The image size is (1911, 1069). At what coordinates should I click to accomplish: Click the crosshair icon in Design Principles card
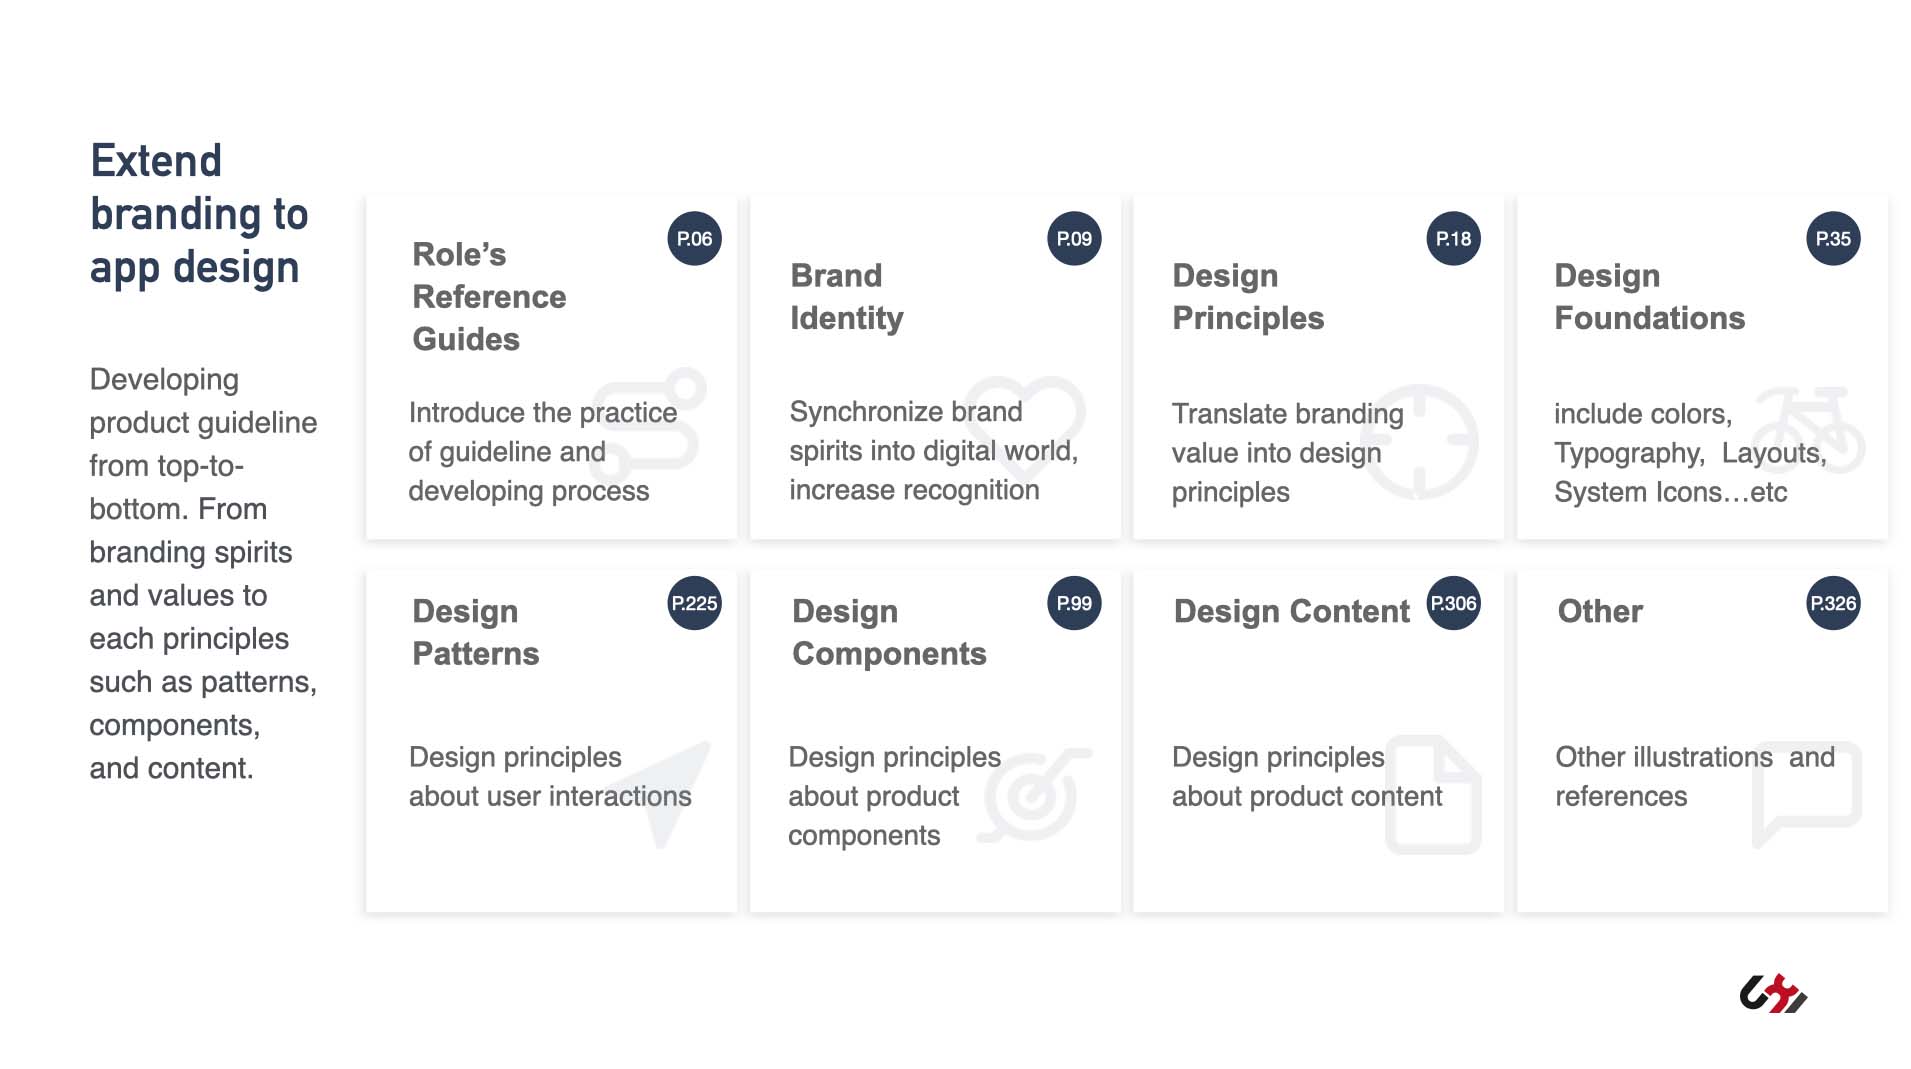coord(1419,441)
